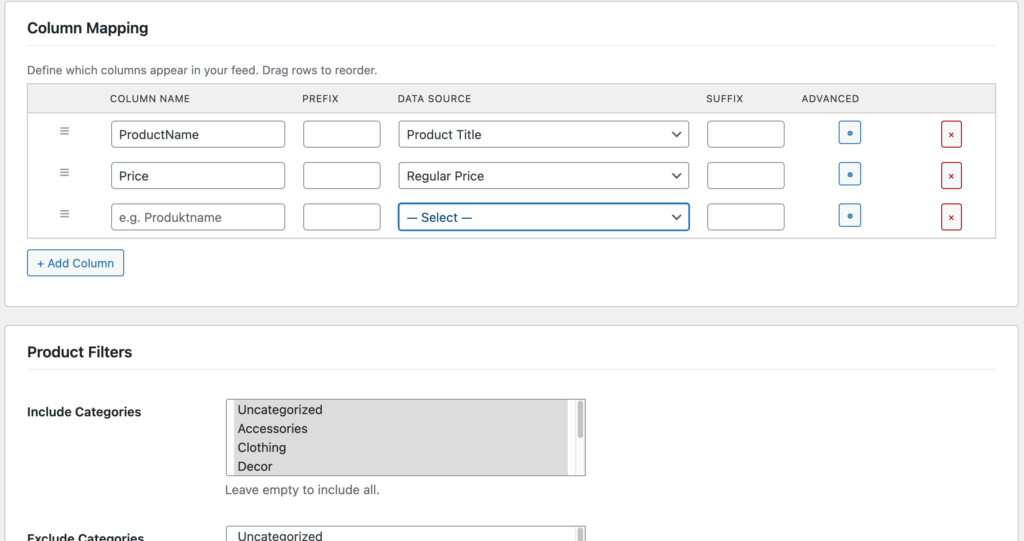The height and width of the screenshot is (541, 1024).
Task: Focus the prefix field of Price row
Action: click(342, 176)
